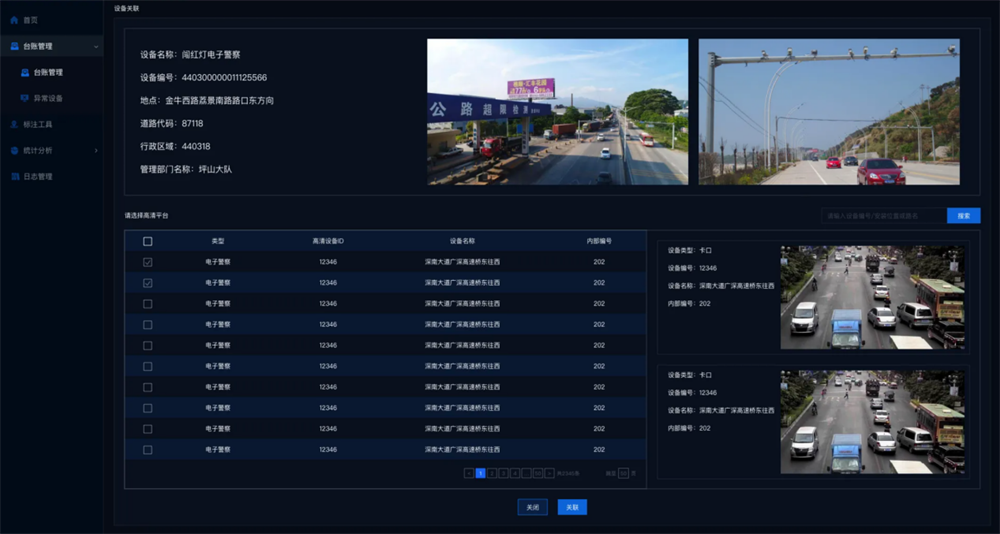Screen dimensions: 1000x534
Task: Click the 搜索 search button
Action: [963, 215]
